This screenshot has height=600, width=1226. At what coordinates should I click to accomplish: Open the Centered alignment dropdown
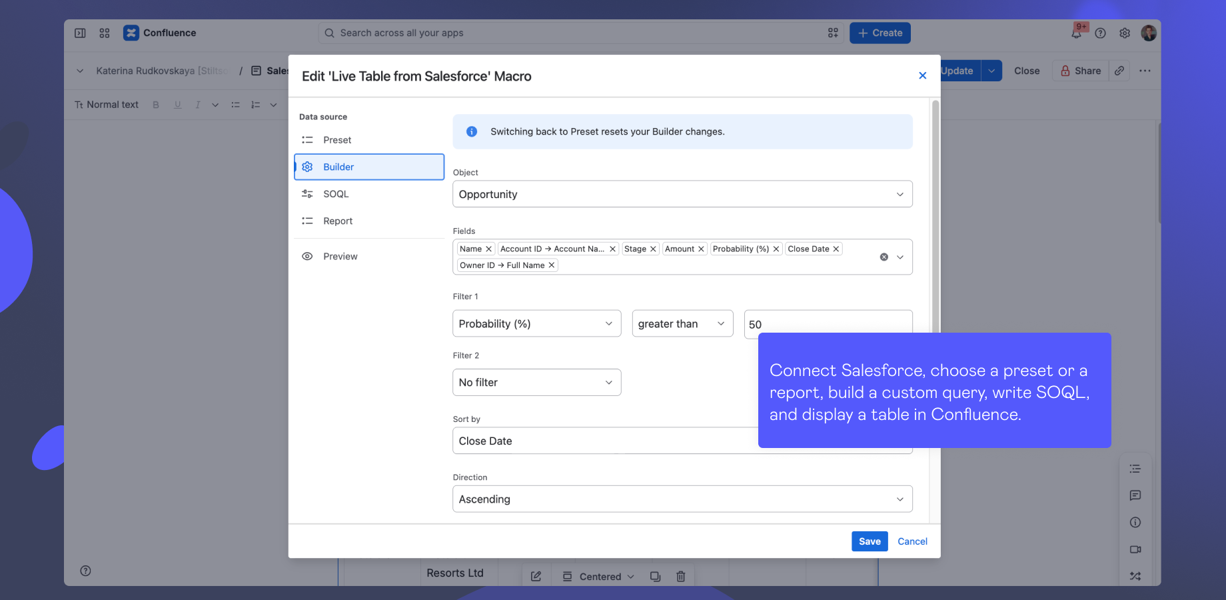(598, 577)
